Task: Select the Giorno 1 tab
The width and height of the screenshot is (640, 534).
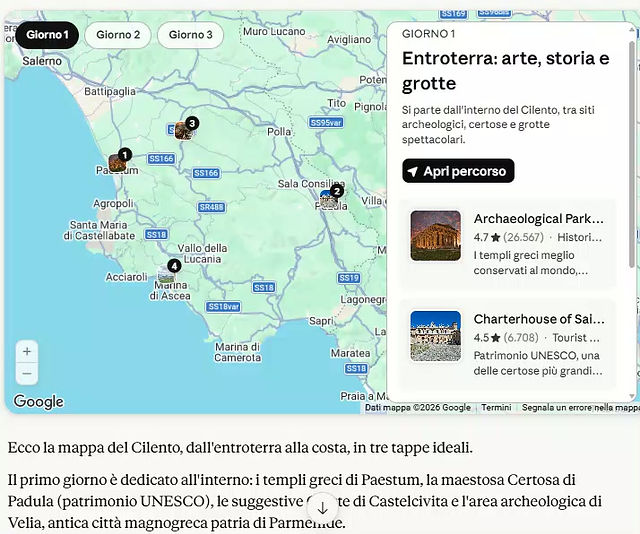Action: 47,35
